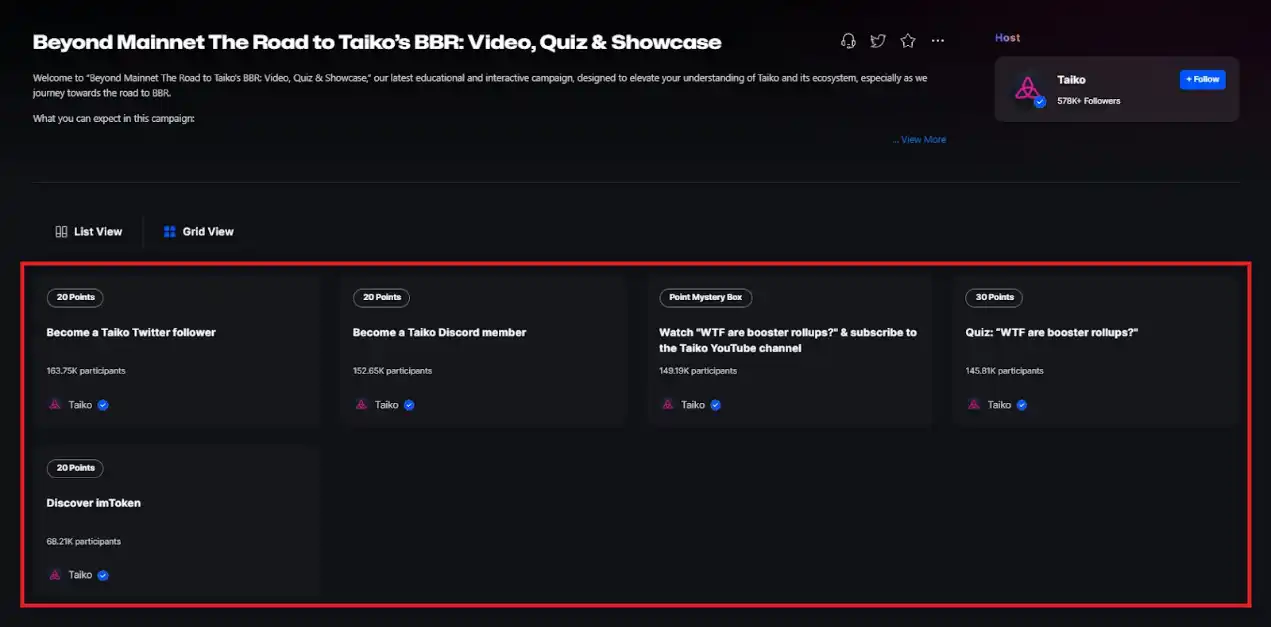Click the List View icon
The height and width of the screenshot is (627, 1271).
pos(61,232)
